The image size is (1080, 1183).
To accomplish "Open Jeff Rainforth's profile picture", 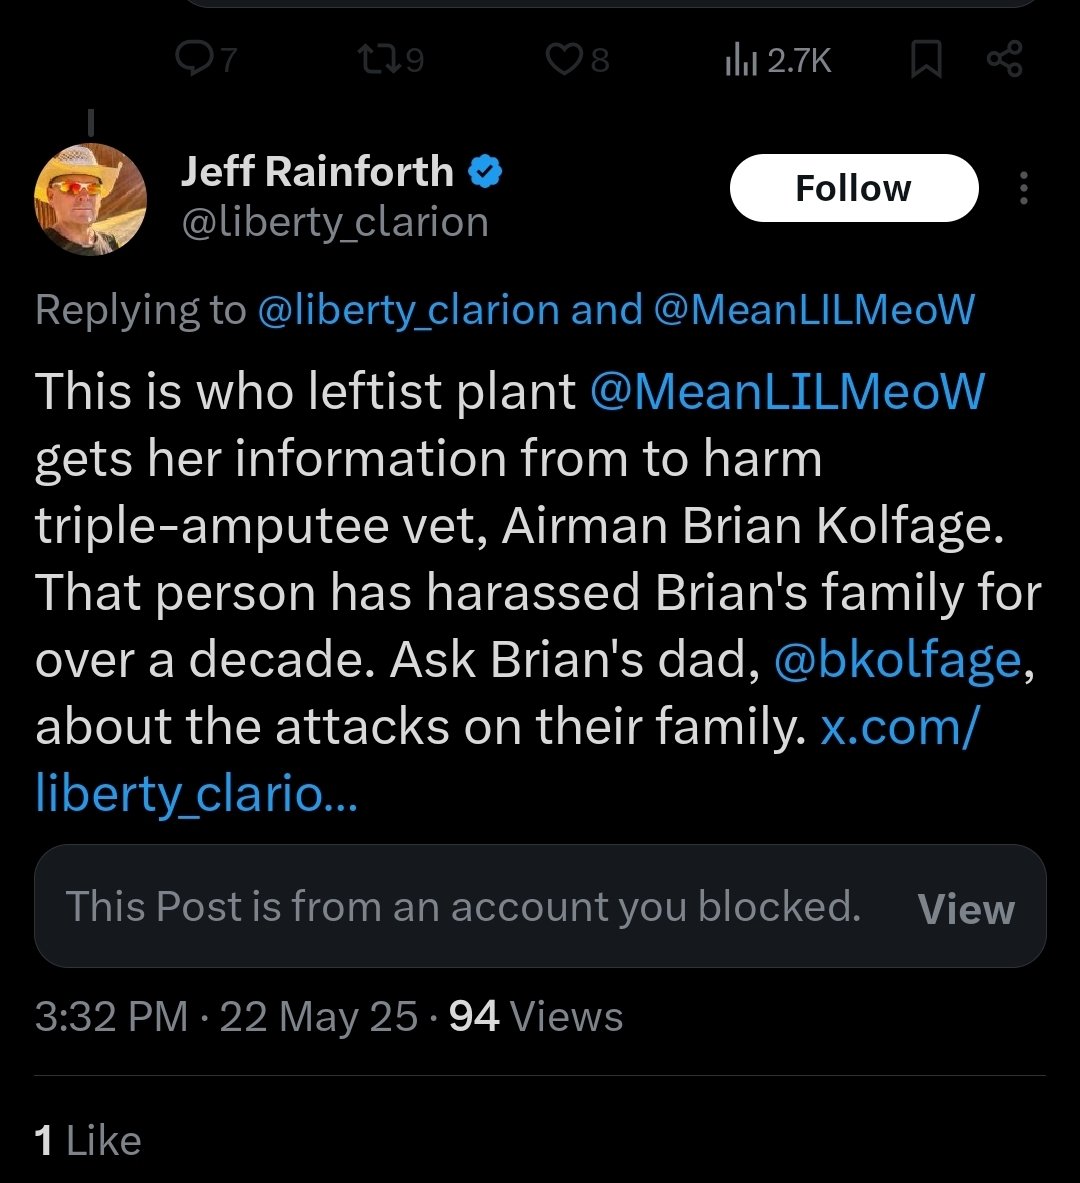I will click(91, 199).
